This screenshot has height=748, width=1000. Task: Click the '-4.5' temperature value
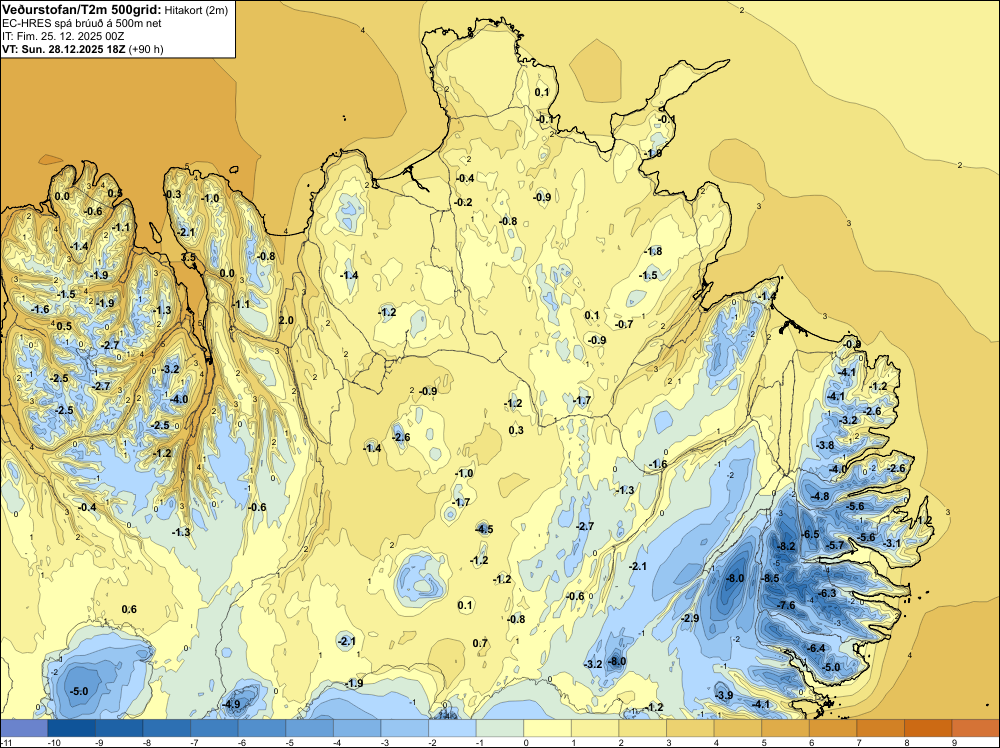484,529
